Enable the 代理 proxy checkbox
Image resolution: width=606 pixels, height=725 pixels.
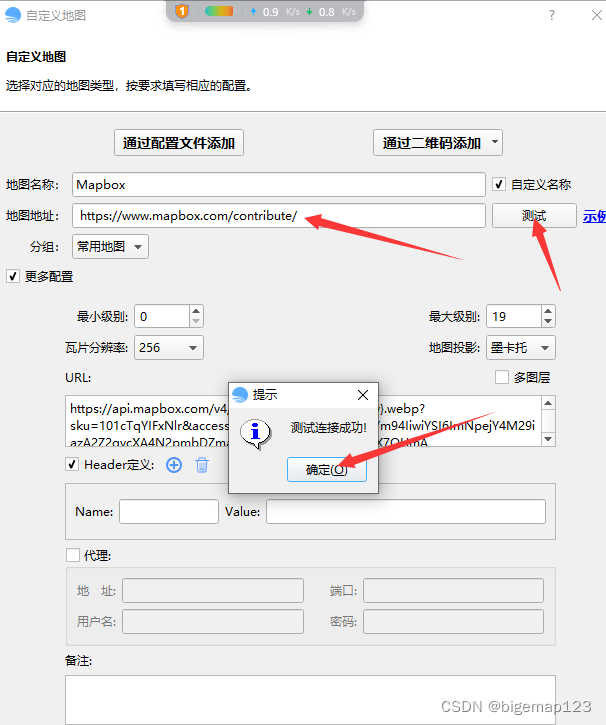coord(73,555)
